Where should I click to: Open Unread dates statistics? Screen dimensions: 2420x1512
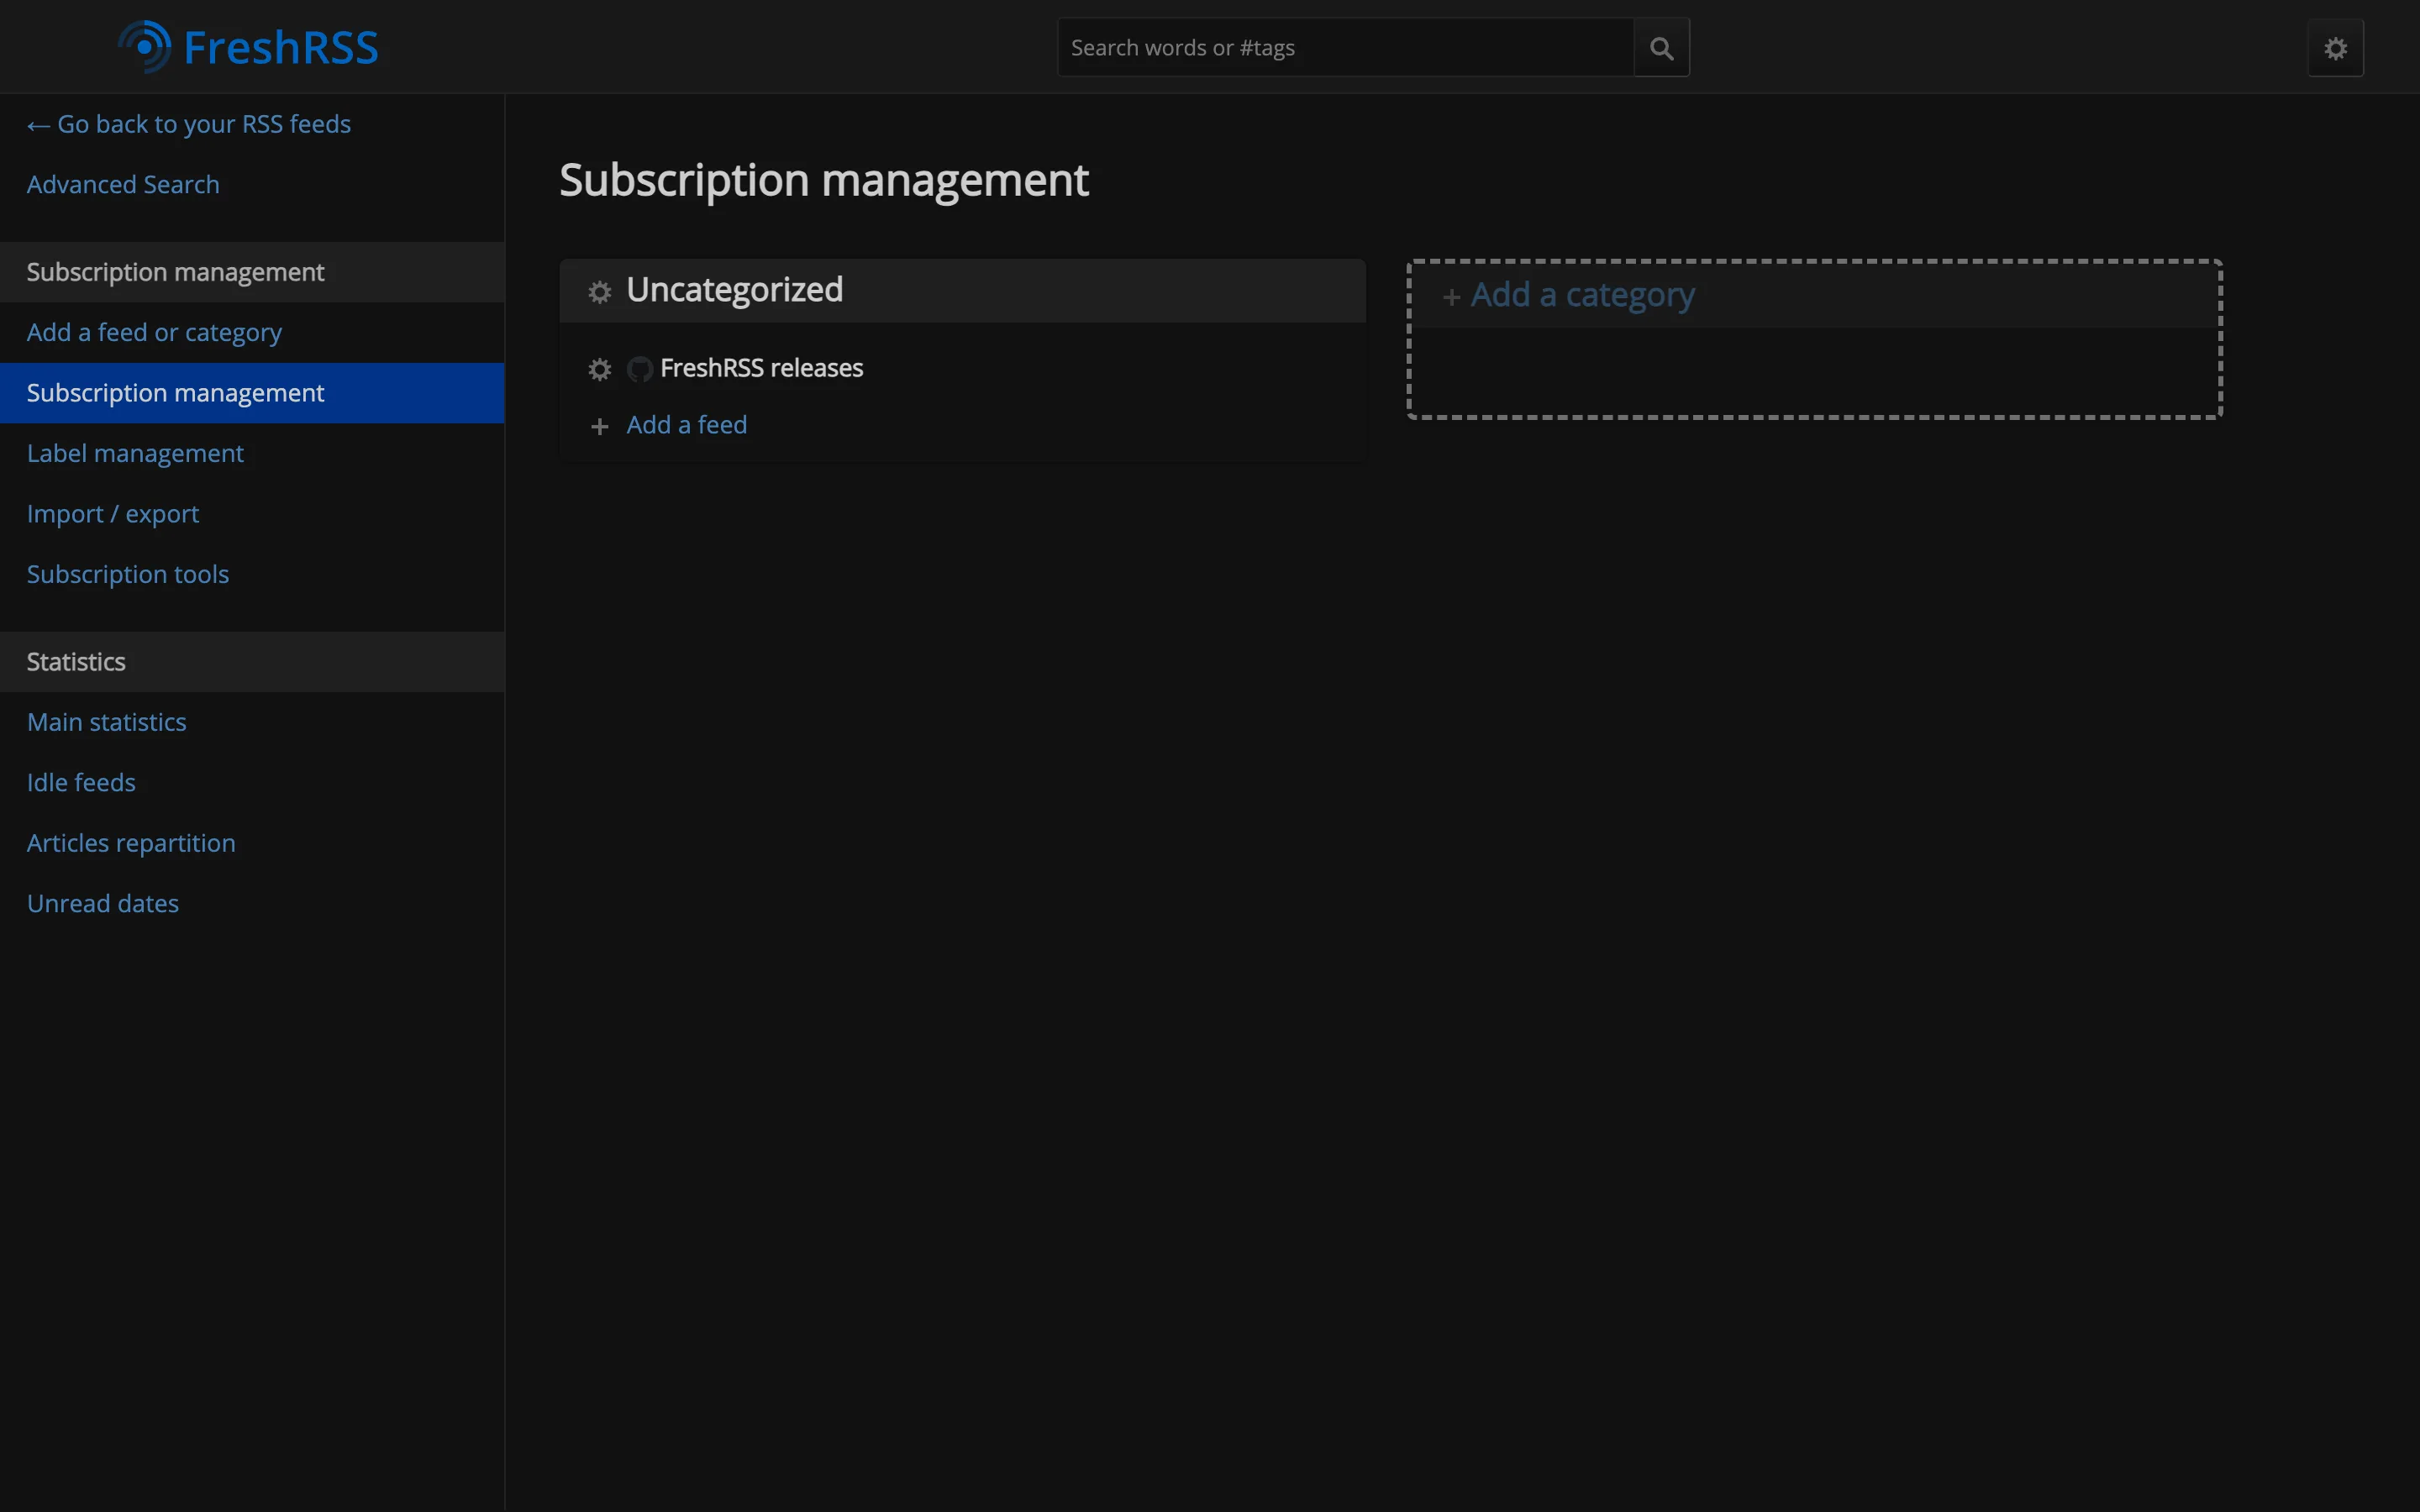click(252, 904)
